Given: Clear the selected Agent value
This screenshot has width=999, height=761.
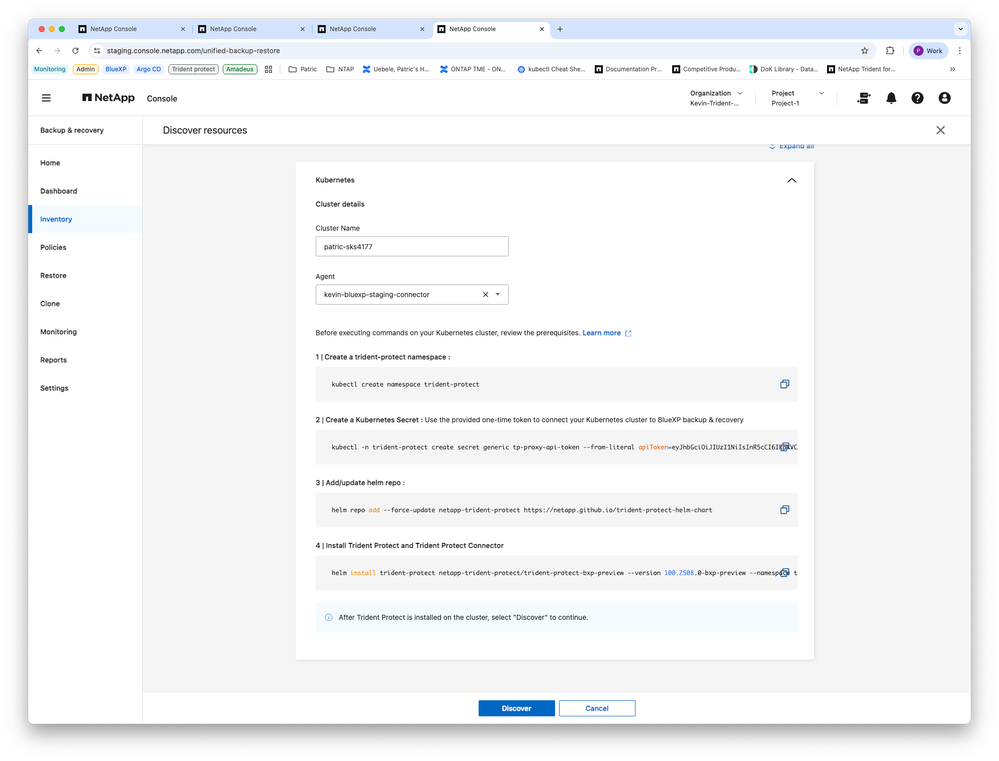Looking at the screenshot, I should 485,294.
